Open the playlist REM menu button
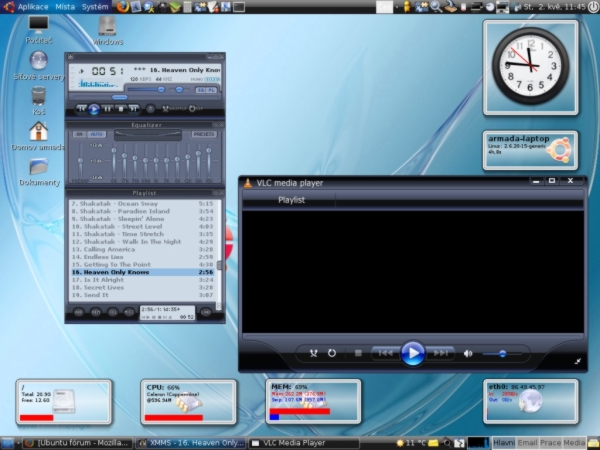 [x=96, y=312]
